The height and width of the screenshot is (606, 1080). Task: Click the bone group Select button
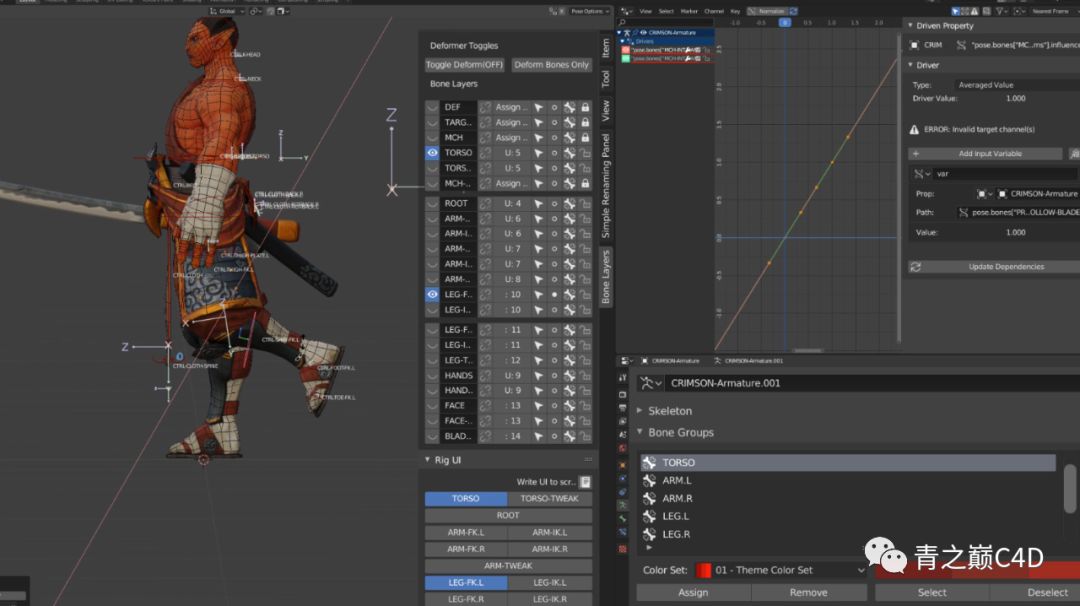932,592
